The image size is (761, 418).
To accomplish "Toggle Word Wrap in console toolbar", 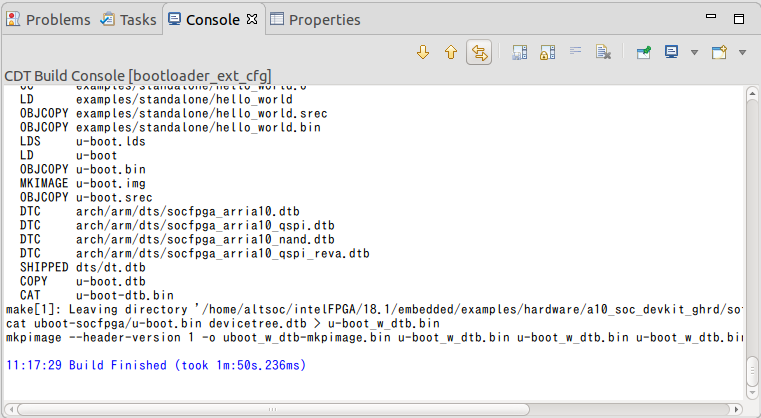I will (575, 52).
